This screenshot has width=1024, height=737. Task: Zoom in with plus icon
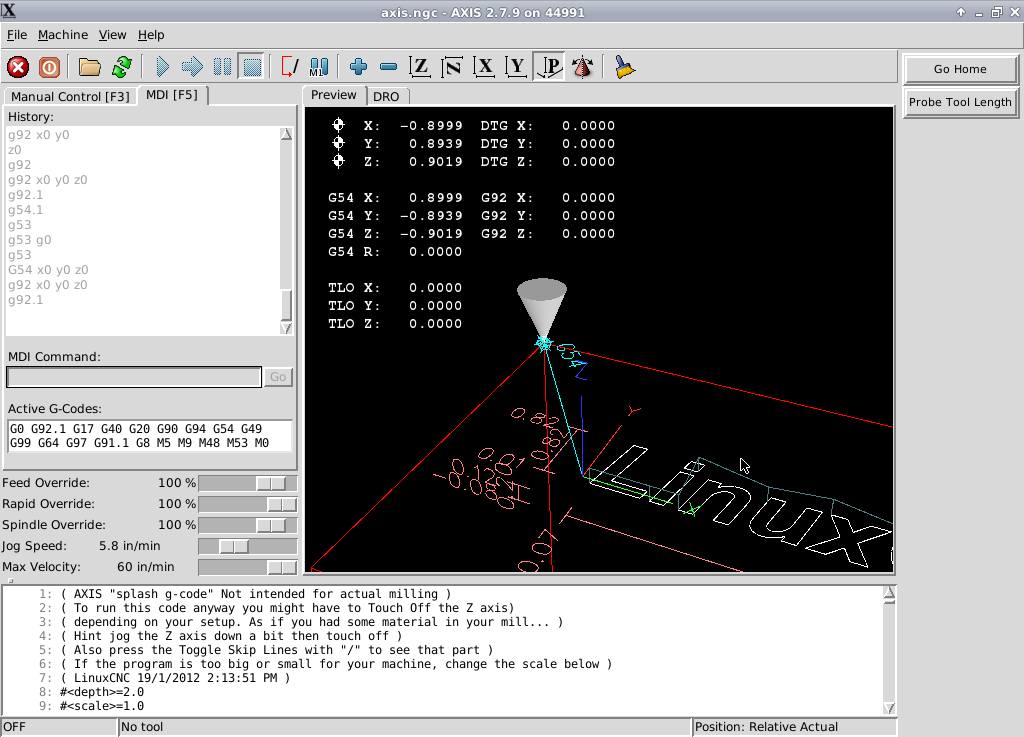click(x=359, y=67)
